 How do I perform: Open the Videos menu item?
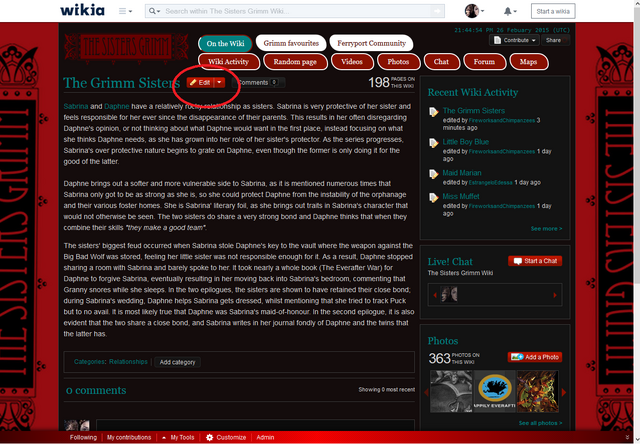pyautogui.click(x=352, y=62)
